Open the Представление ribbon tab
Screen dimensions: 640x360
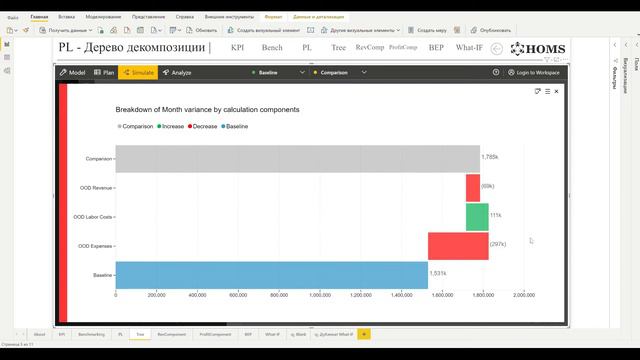tap(149, 17)
